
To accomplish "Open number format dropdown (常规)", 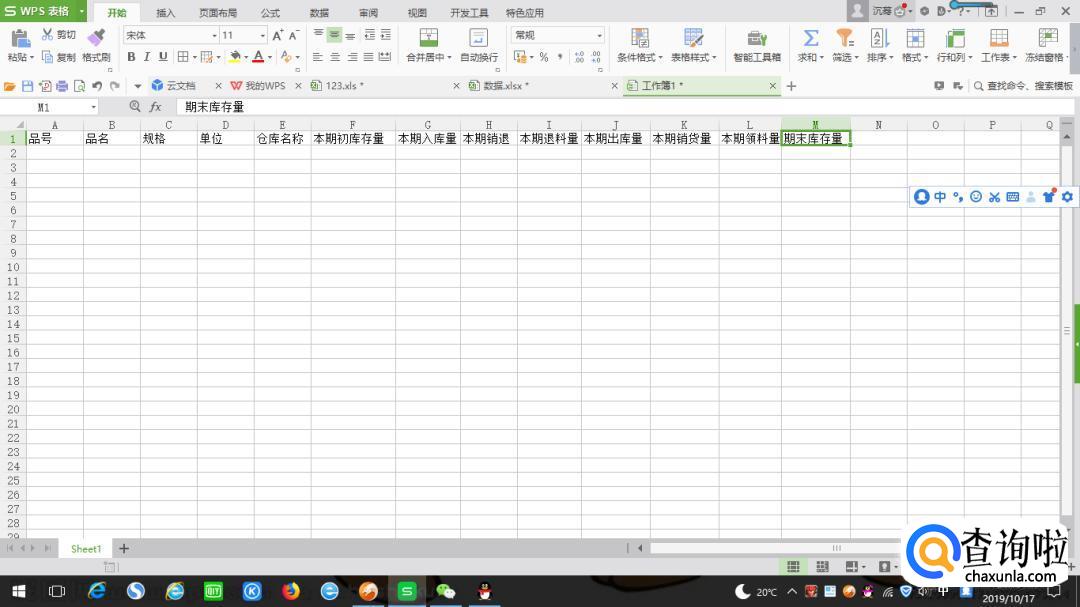I will tap(599, 35).
